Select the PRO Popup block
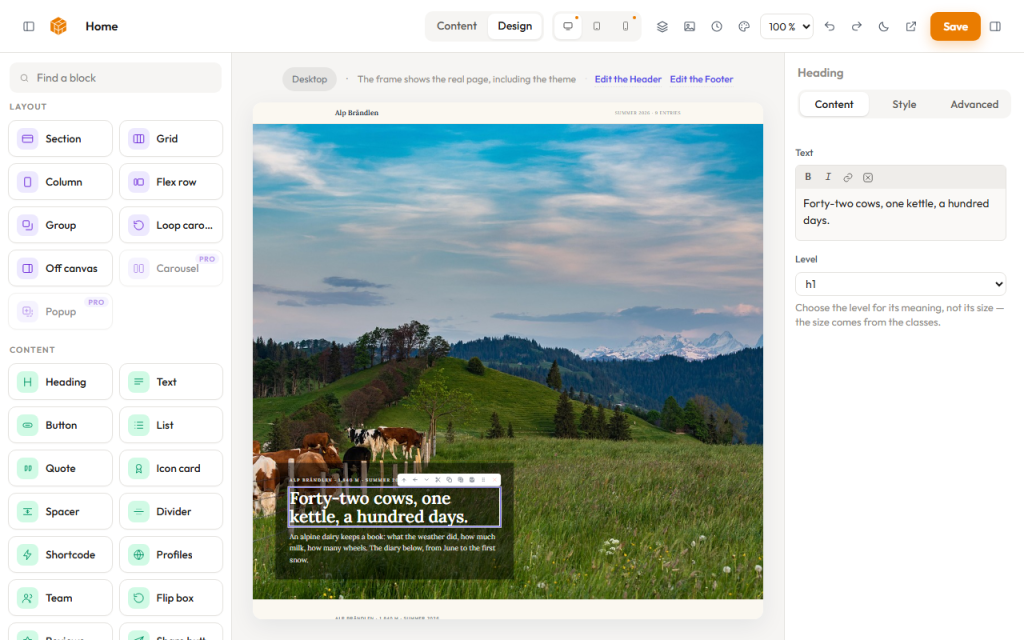 (x=60, y=311)
